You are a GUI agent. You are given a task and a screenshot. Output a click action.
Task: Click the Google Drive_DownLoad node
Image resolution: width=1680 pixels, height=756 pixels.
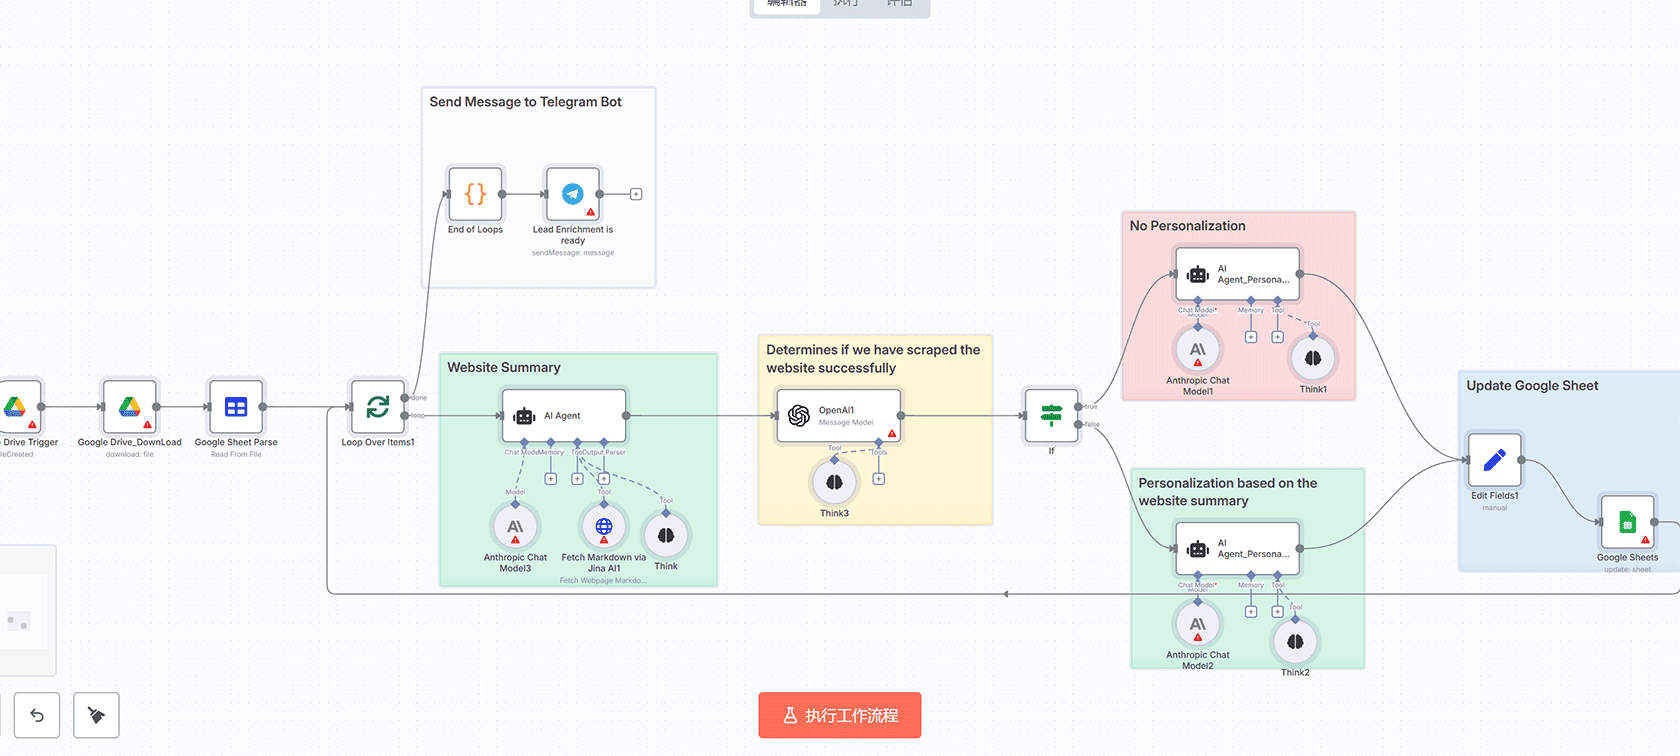coord(130,407)
